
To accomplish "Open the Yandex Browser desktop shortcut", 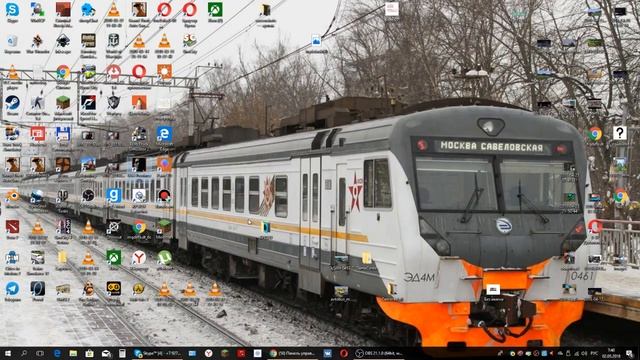I will tap(139, 258).
